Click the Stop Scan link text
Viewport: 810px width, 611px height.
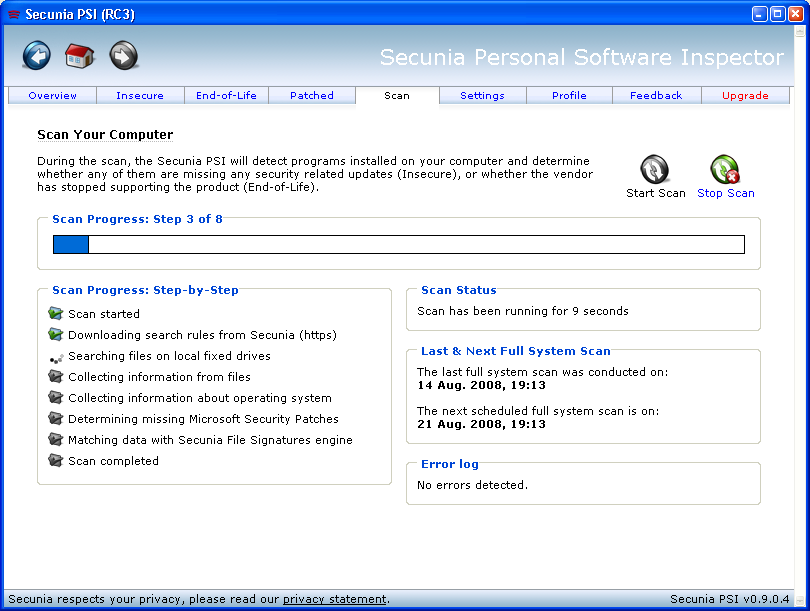[726, 193]
